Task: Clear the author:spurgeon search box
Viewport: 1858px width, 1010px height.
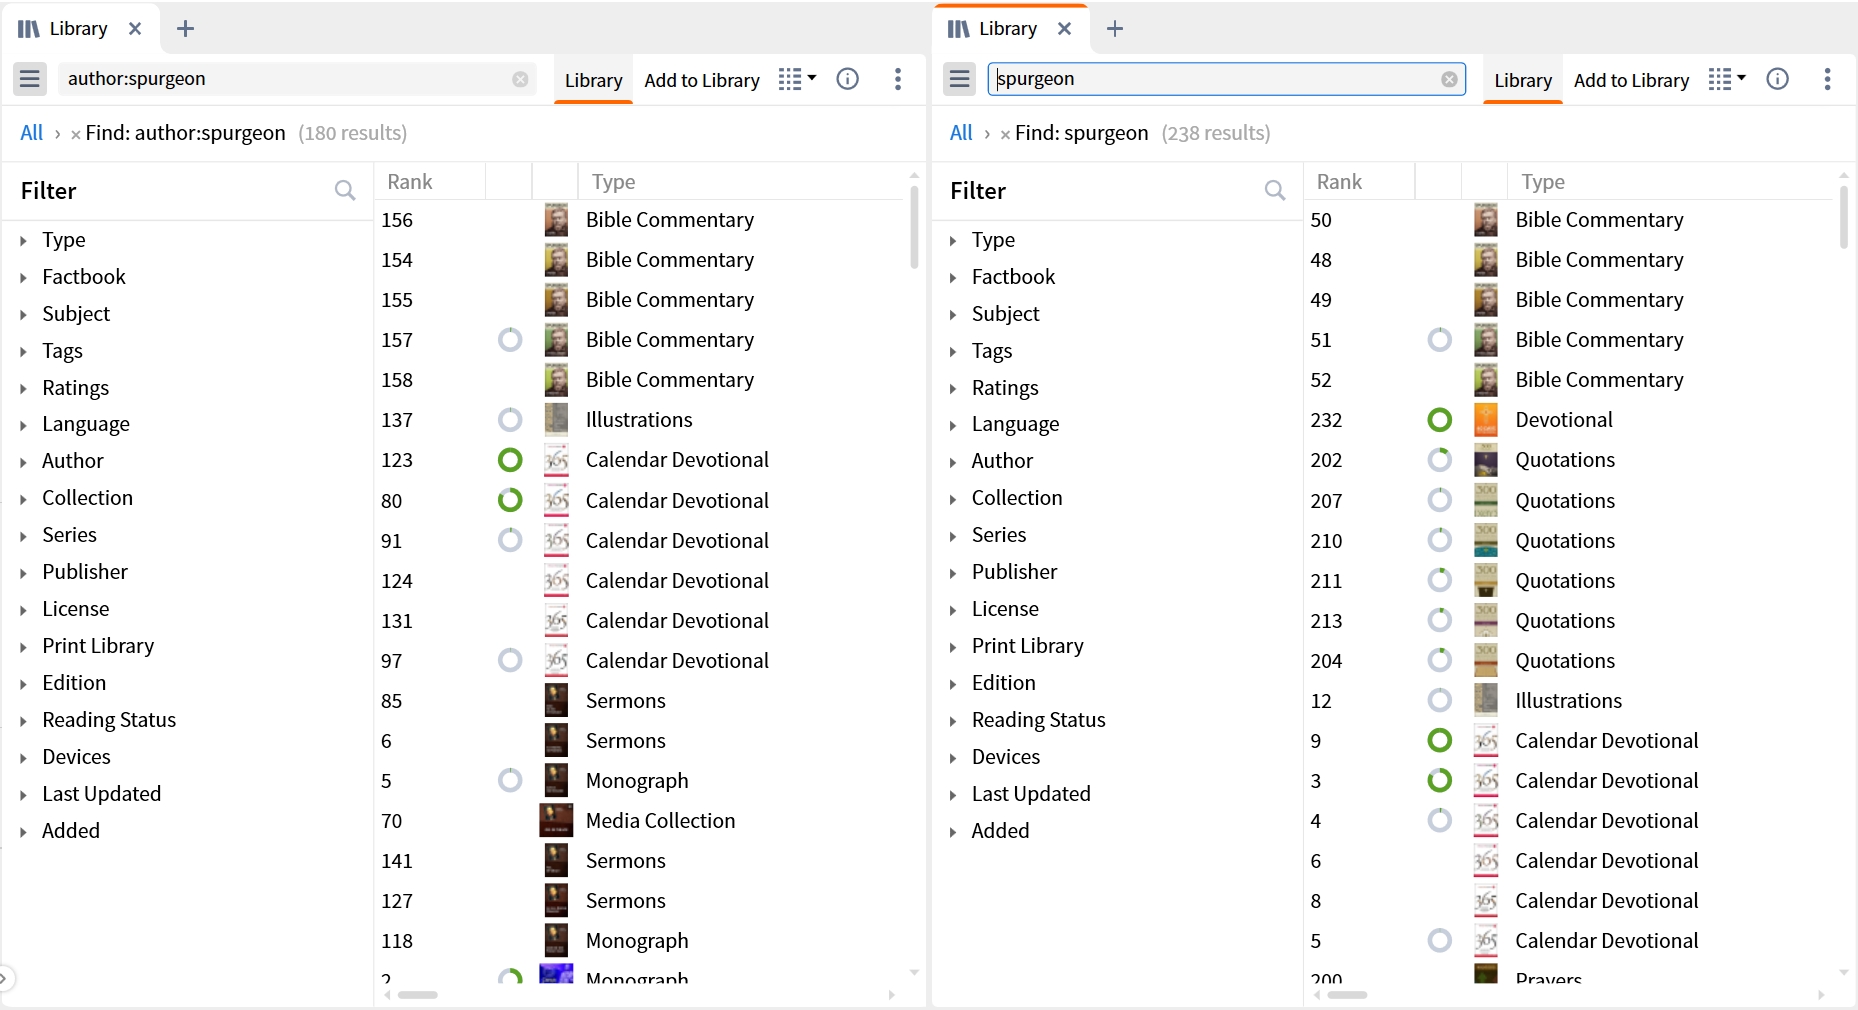Action: [x=520, y=79]
